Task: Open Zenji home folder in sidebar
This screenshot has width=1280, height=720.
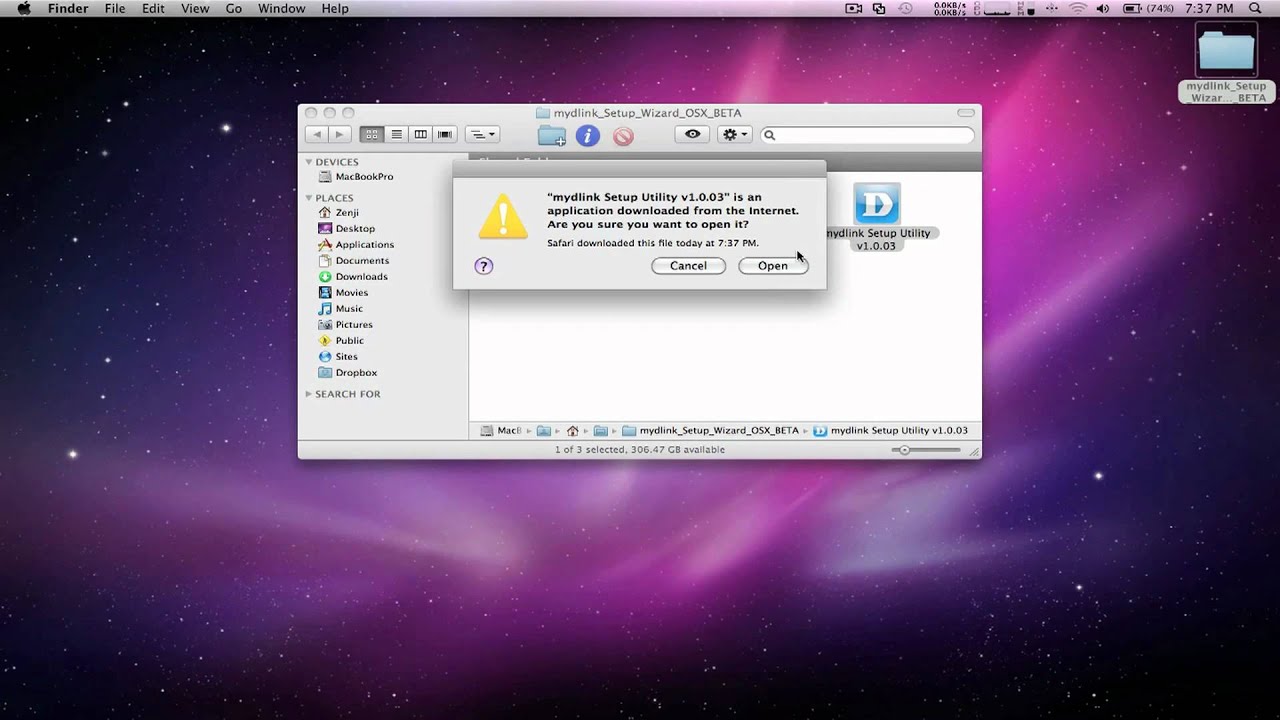Action: point(338,212)
